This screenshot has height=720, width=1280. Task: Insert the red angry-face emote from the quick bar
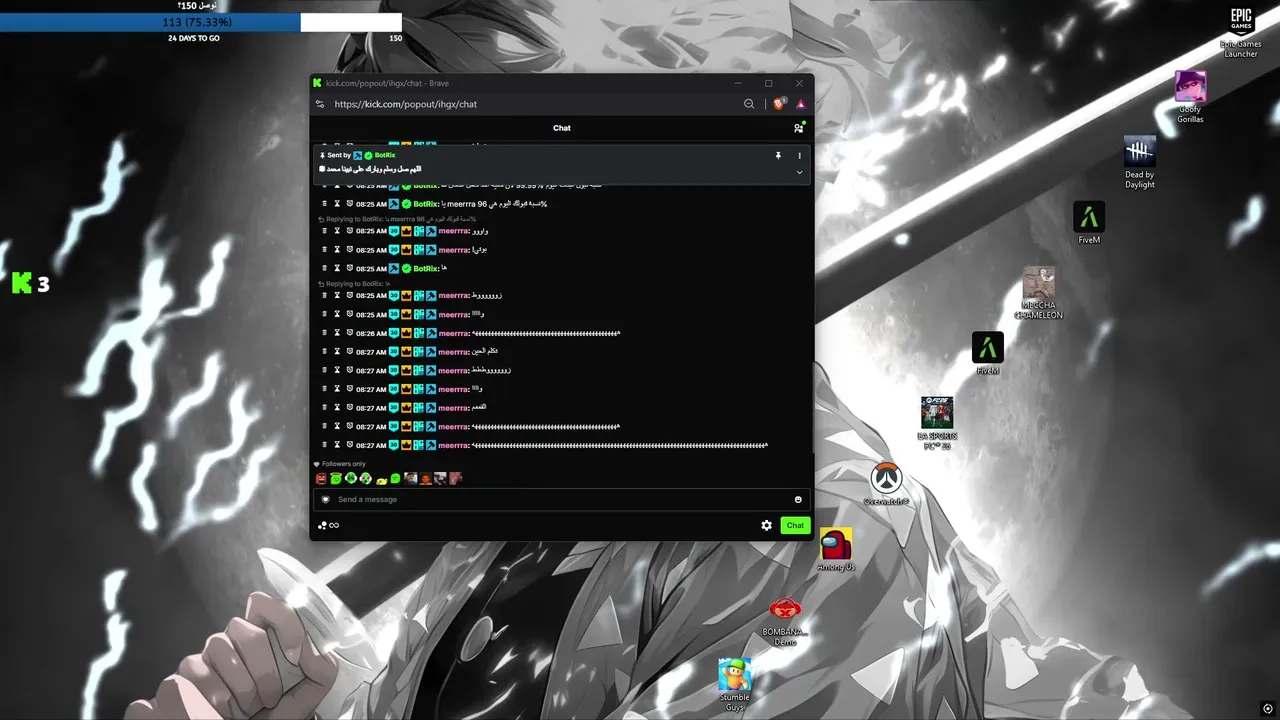[321, 479]
